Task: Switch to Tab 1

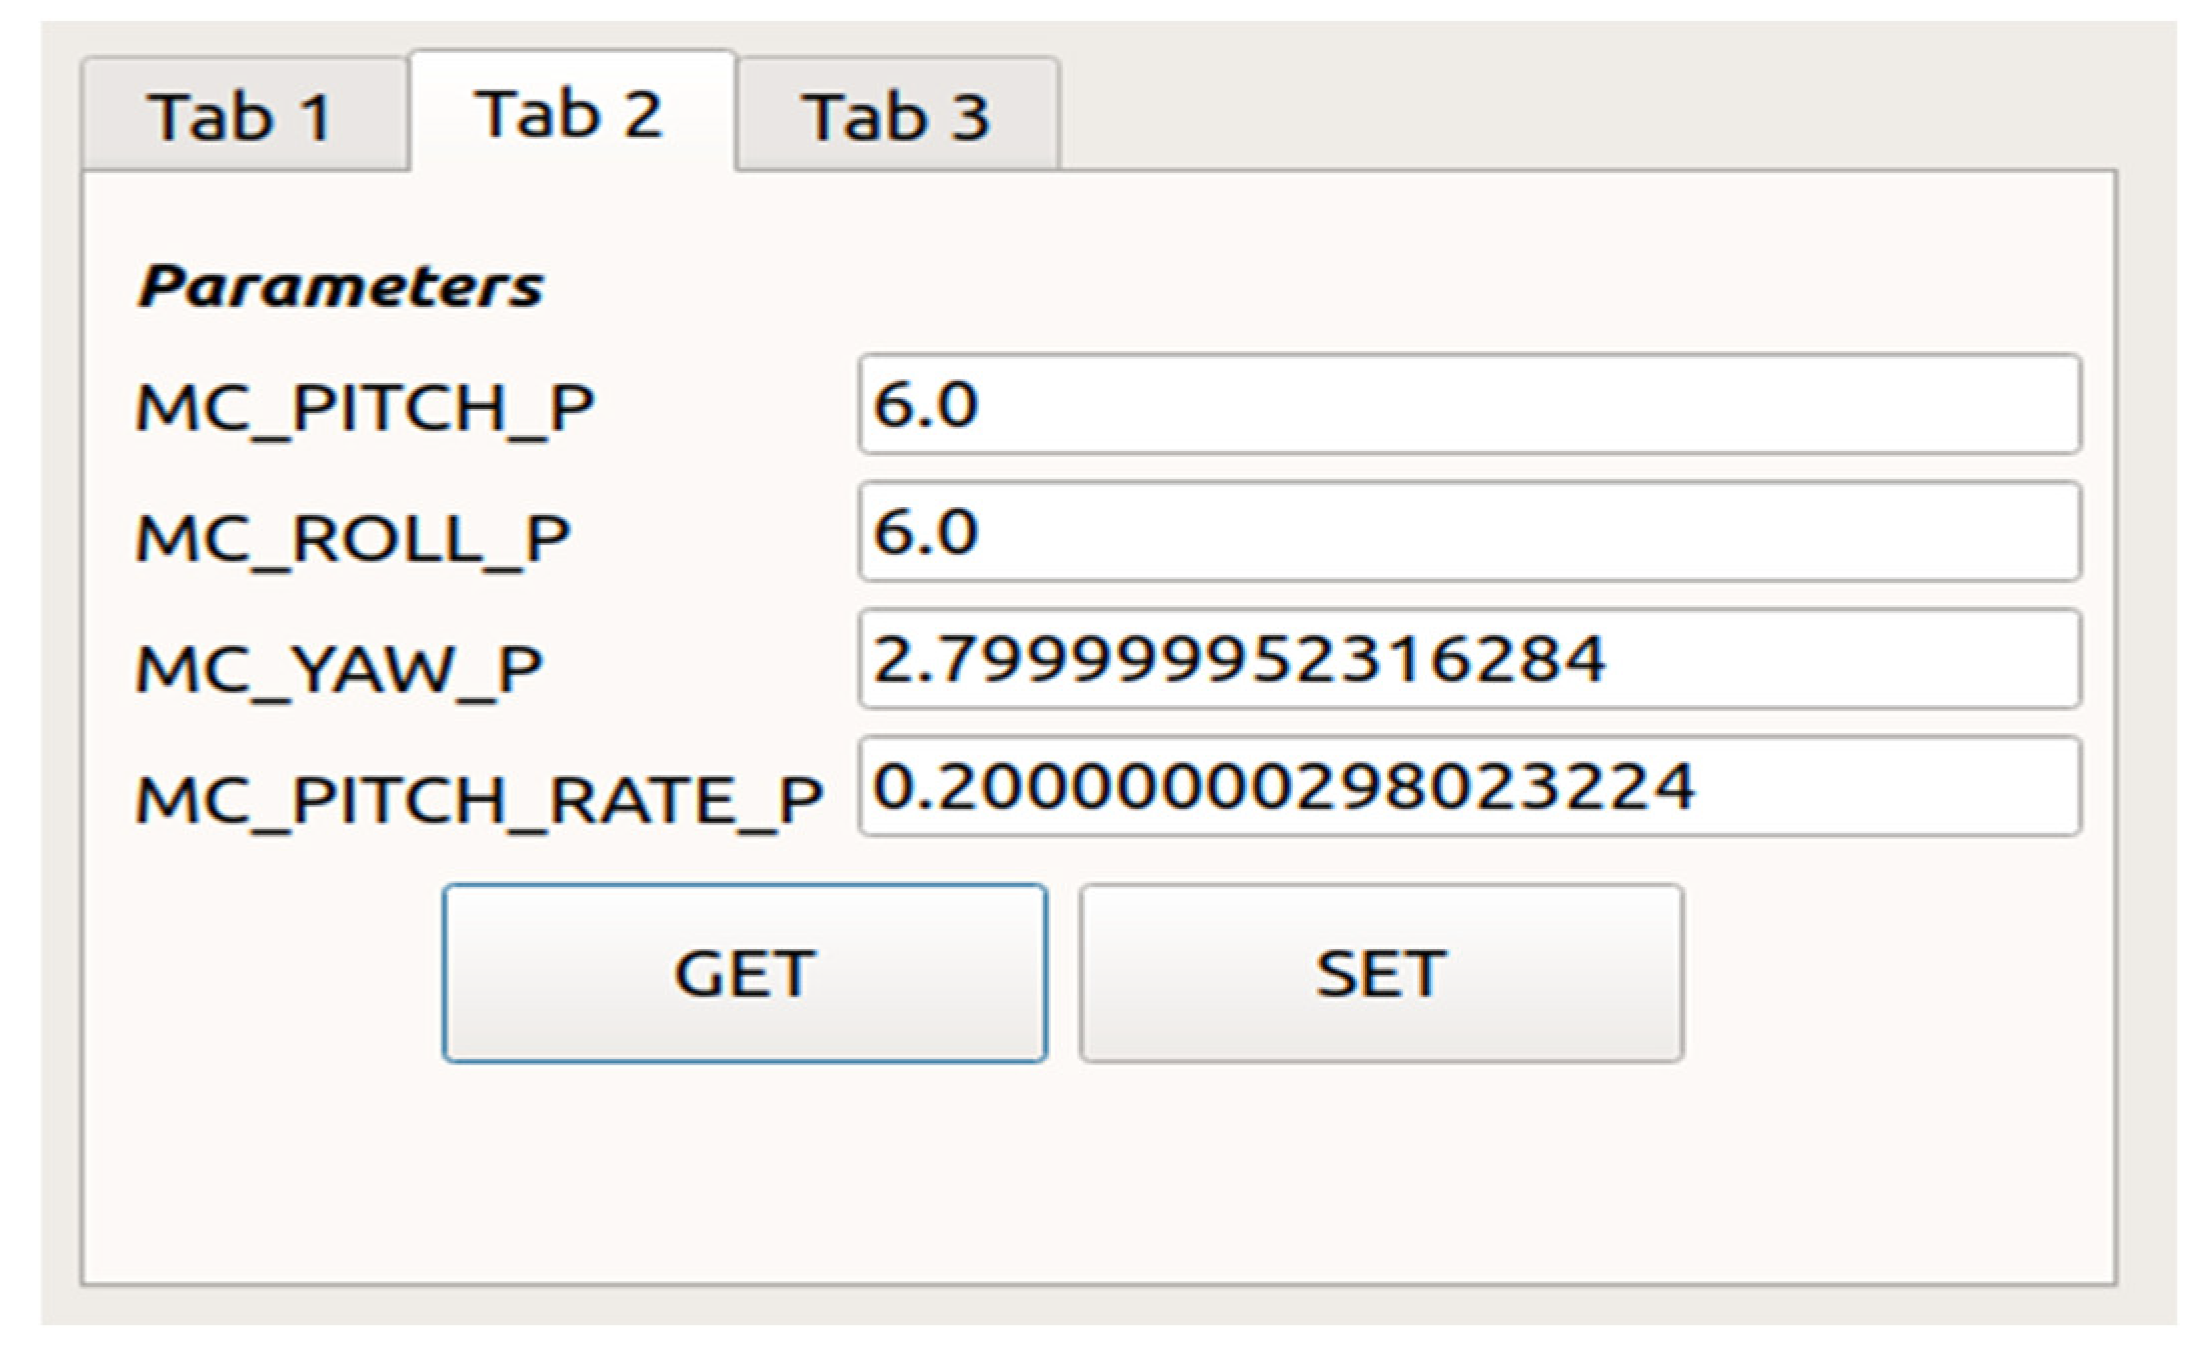Action: pyautogui.click(x=243, y=117)
